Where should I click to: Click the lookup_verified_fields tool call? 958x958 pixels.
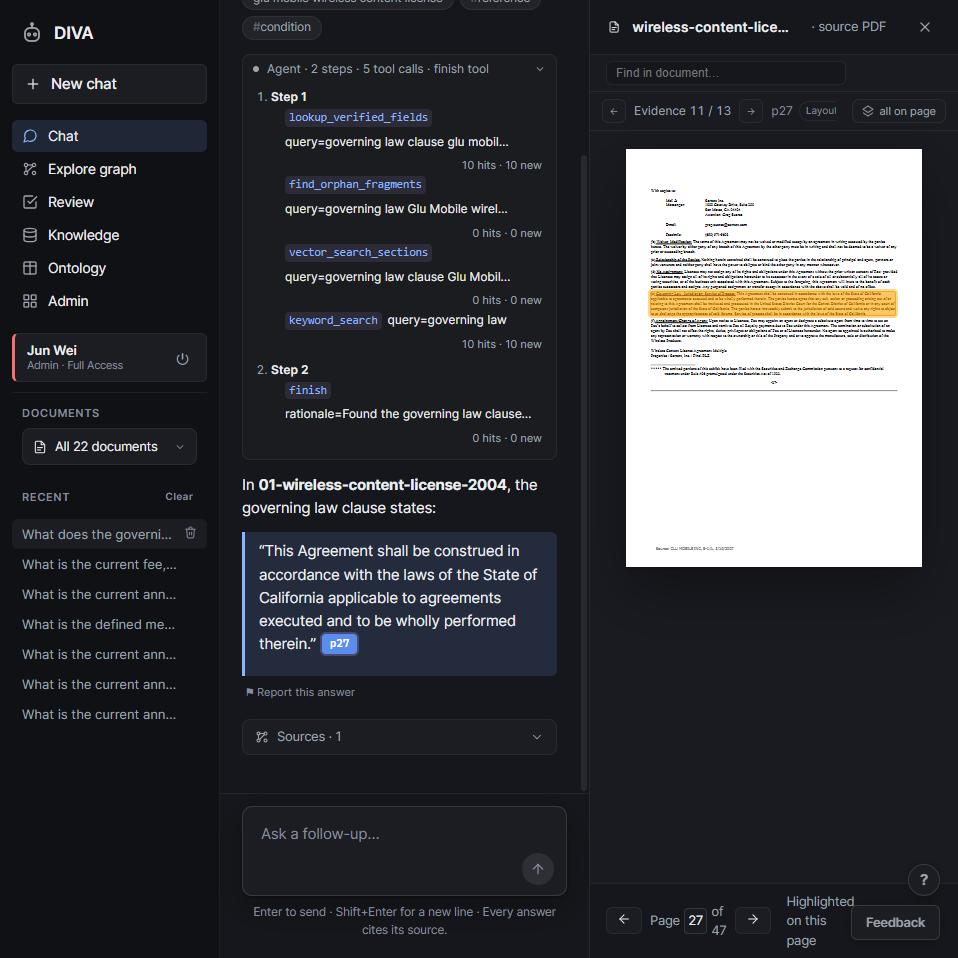[x=358, y=117]
